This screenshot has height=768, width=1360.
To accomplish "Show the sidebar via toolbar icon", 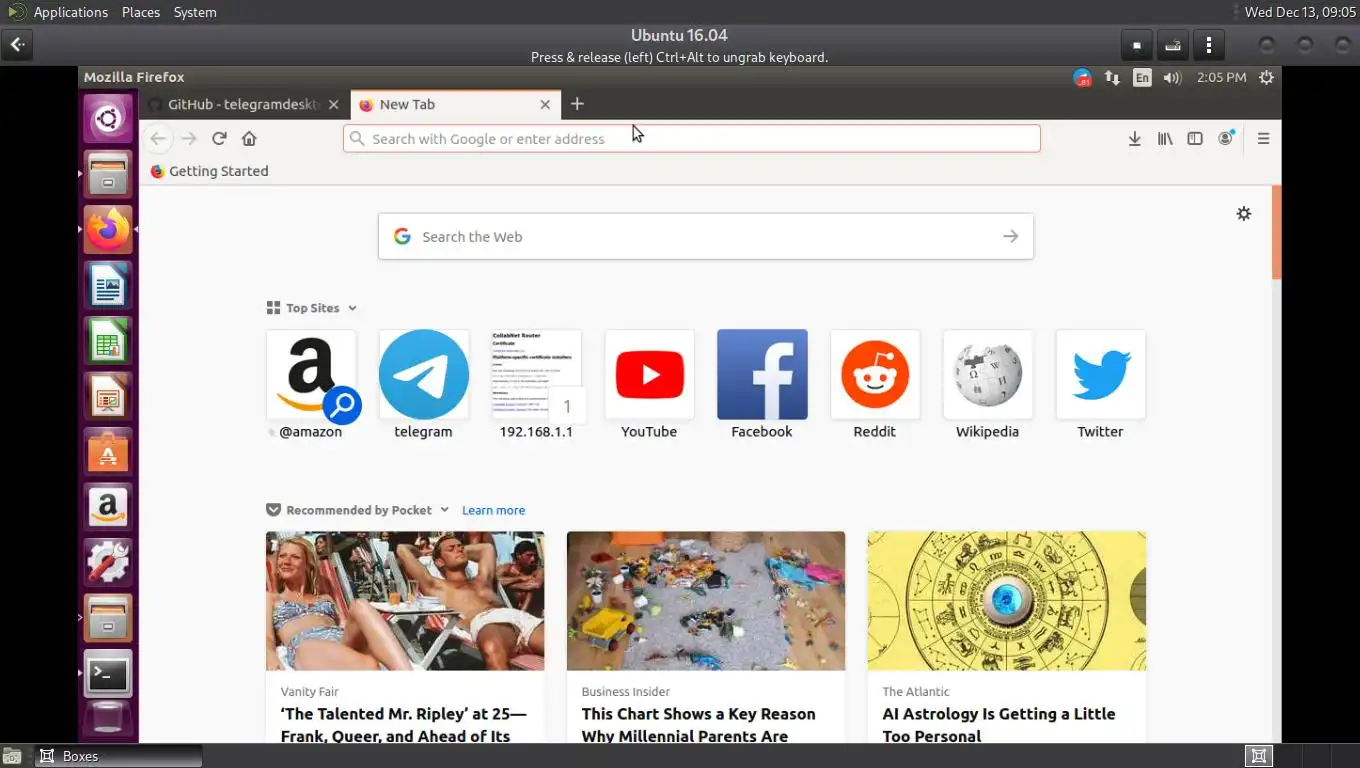I will (x=1195, y=139).
